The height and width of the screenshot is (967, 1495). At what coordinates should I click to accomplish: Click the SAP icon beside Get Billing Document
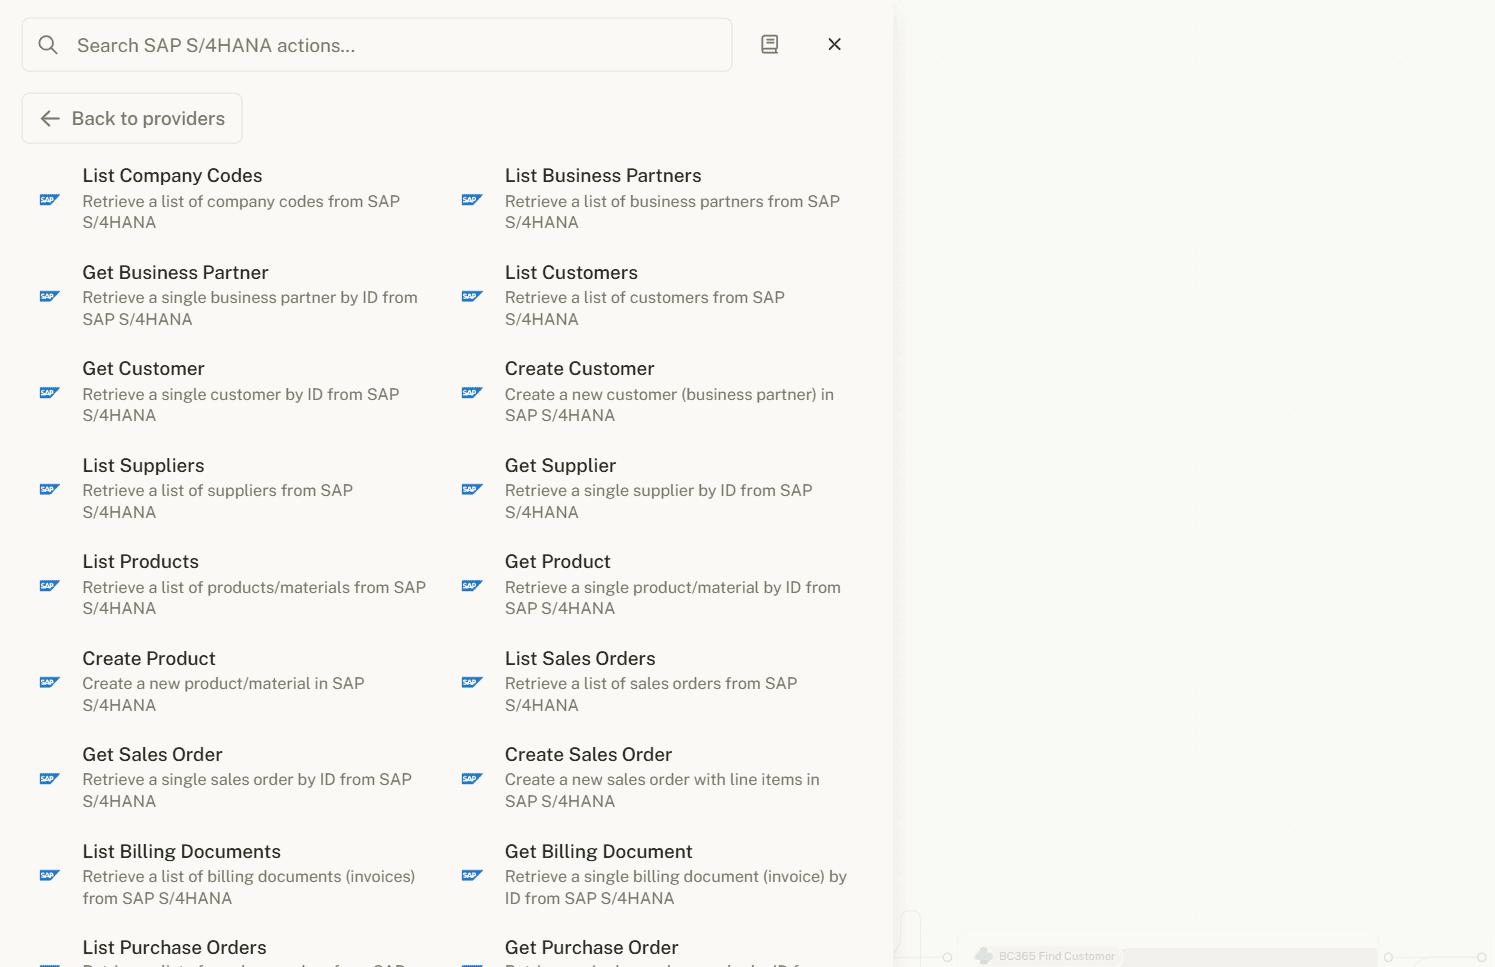(x=471, y=875)
